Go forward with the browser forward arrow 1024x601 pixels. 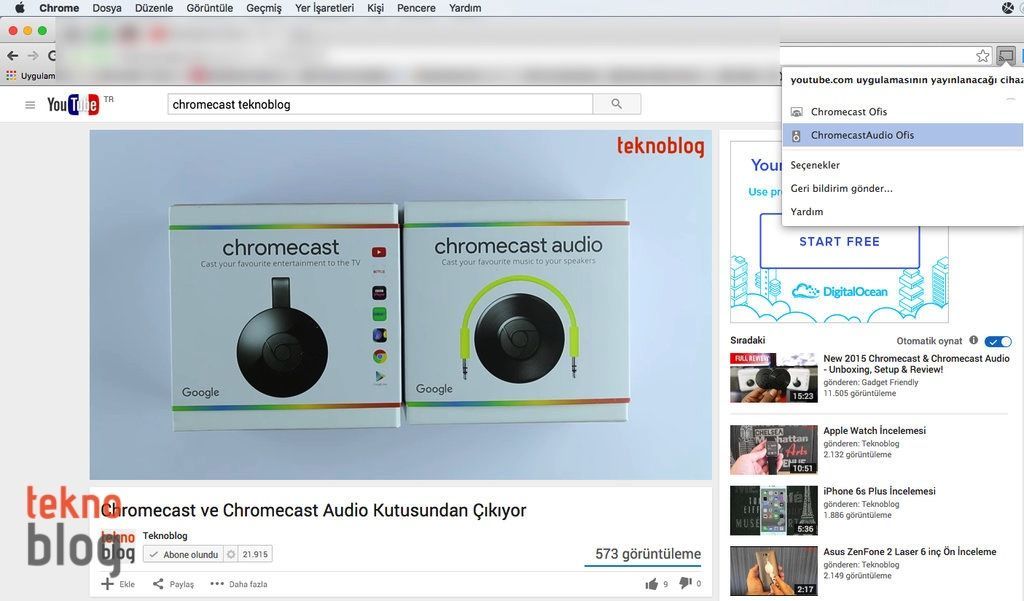tap(33, 56)
